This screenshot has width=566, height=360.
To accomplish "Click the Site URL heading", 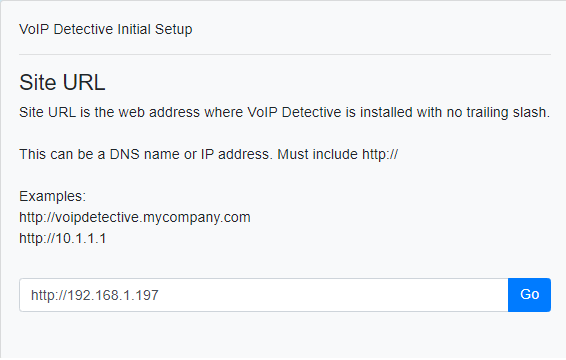I will [62, 82].
